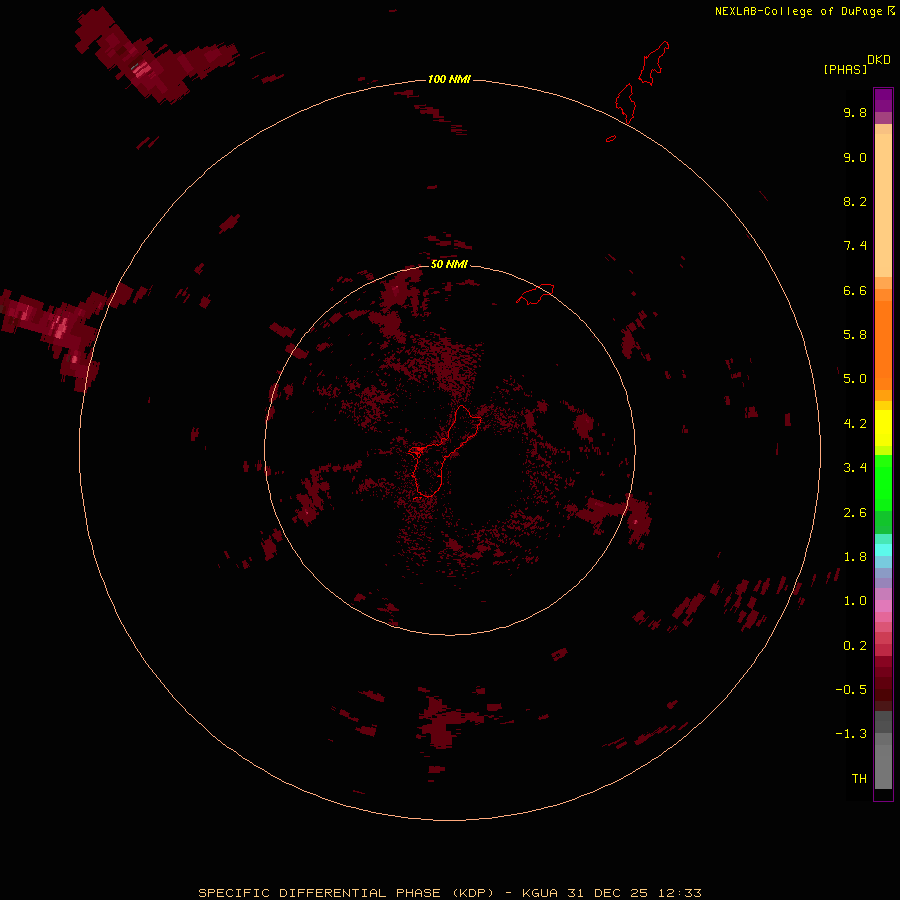Screen dimensions: 900x900
Task: Click the 2.6 value on color scale
Action: (x=855, y=512)
